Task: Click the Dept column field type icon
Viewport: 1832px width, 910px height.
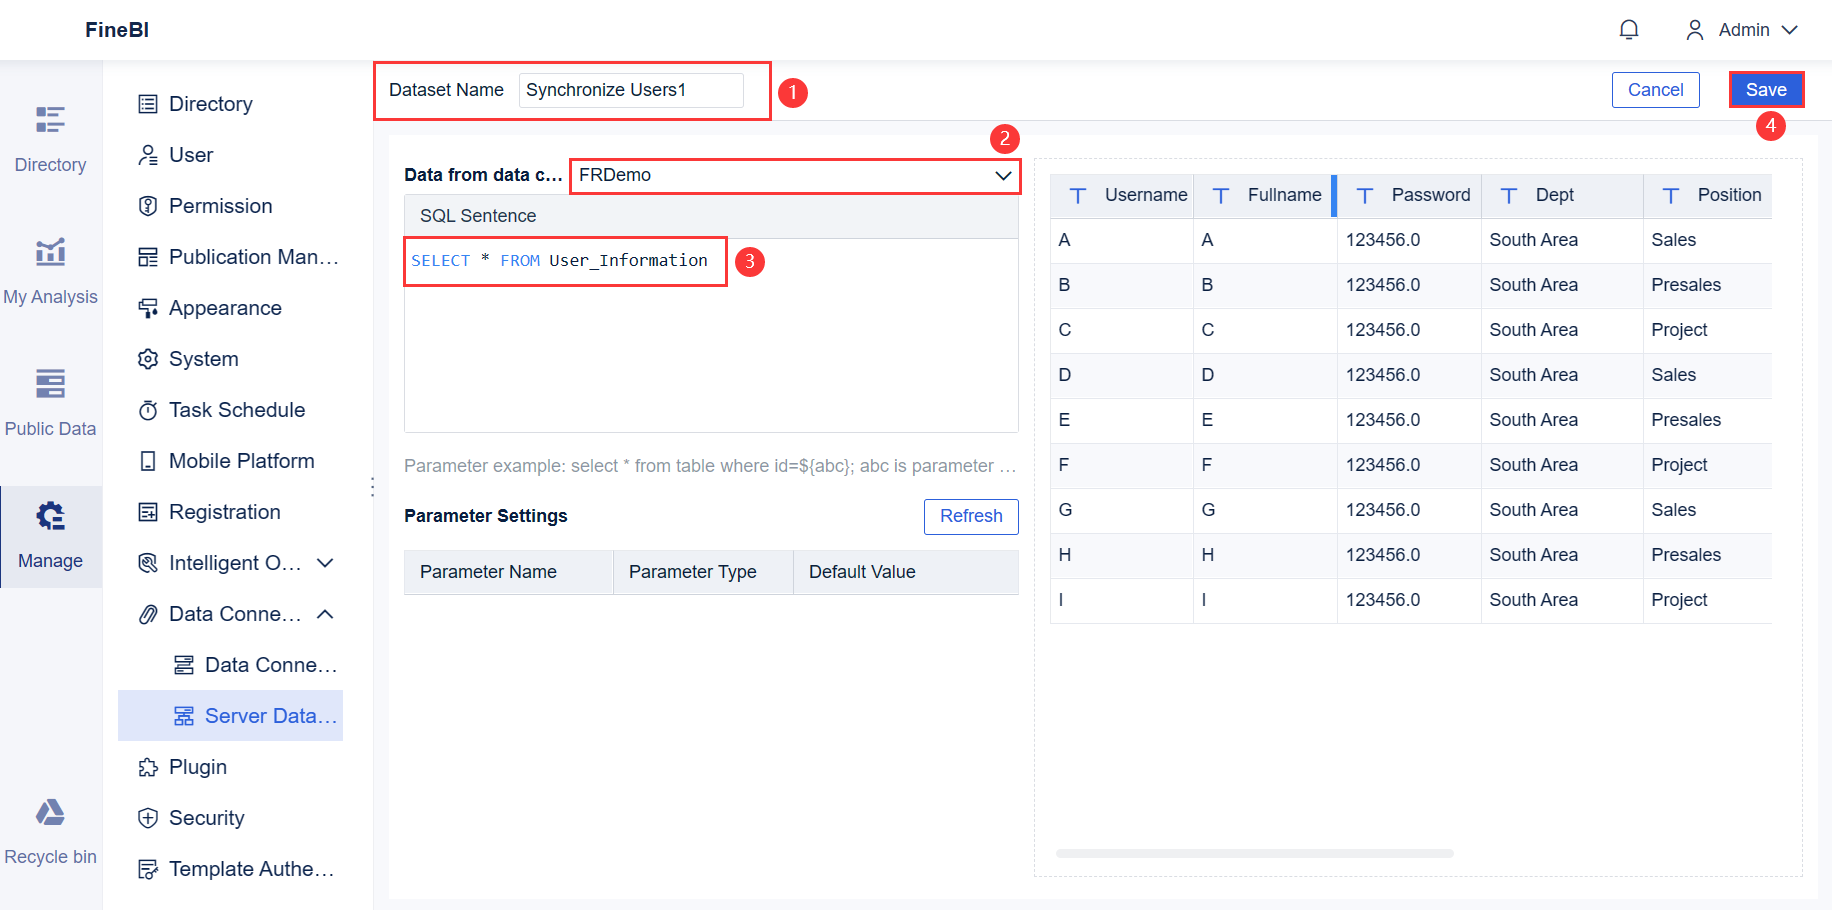Action: point(1508,196)
